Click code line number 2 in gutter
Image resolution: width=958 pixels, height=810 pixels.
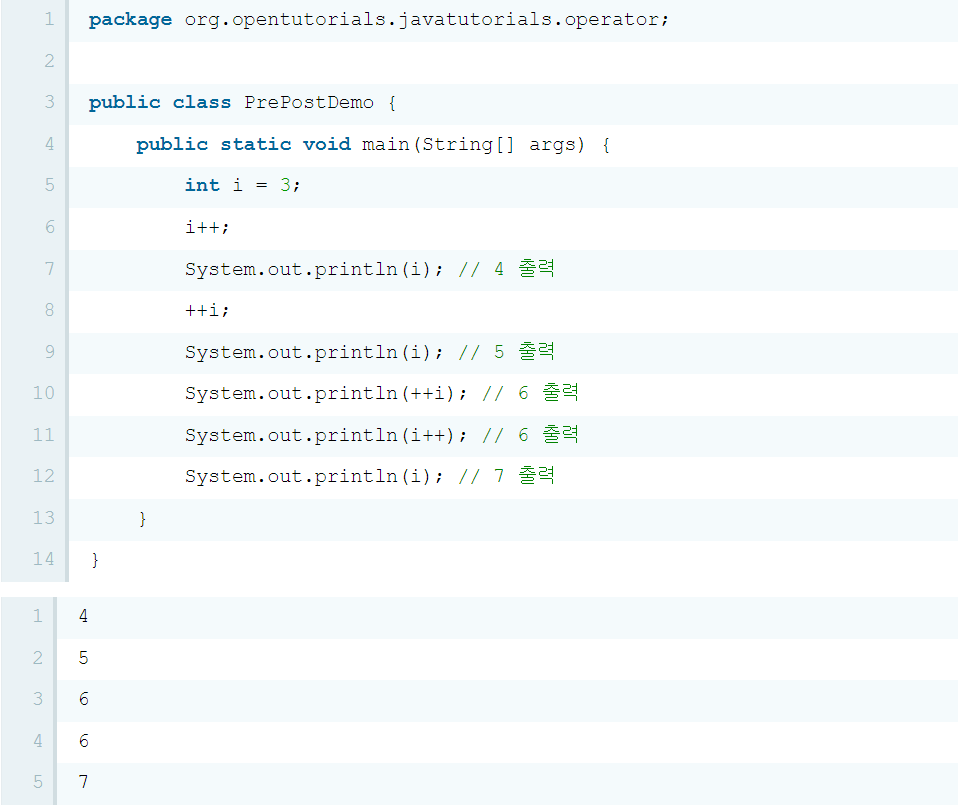pyautogui.click(x=49, y=61)
